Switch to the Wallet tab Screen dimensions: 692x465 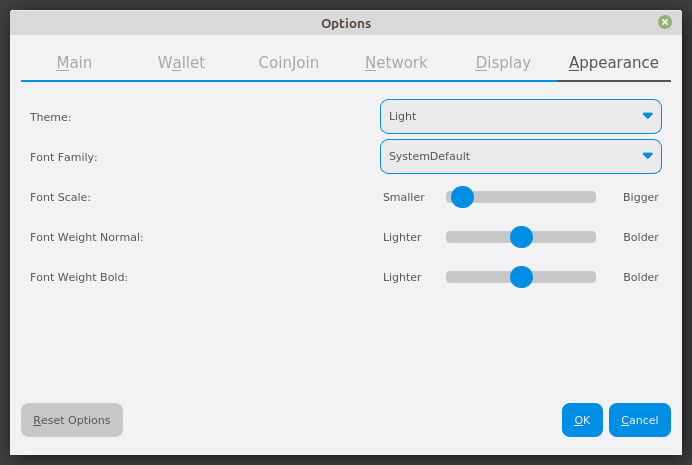[181, 63]
